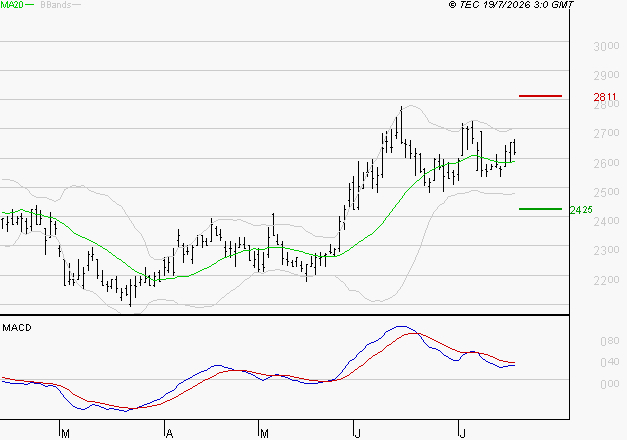This screenshot has height=440, width=627.
Task: Click the 2900 price axis label
Action: (606, 75)
